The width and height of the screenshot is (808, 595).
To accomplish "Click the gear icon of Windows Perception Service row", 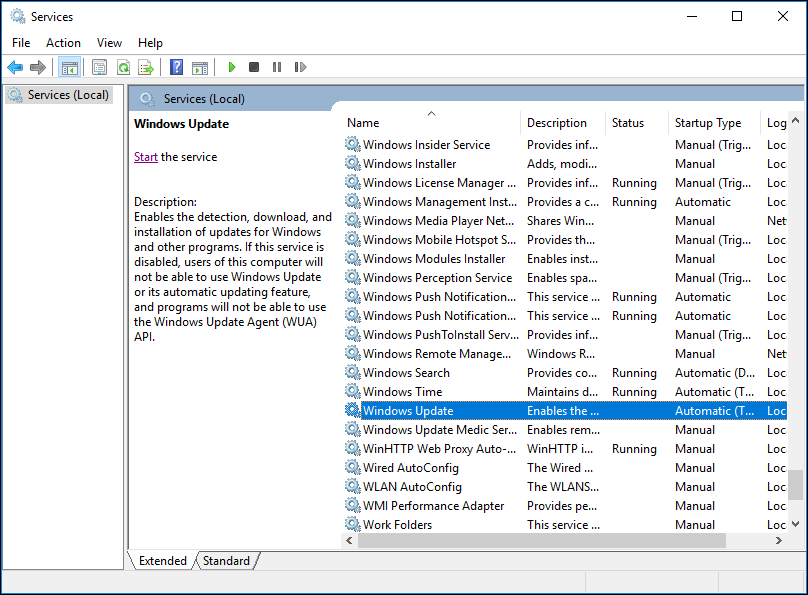I will click(352, 277).
